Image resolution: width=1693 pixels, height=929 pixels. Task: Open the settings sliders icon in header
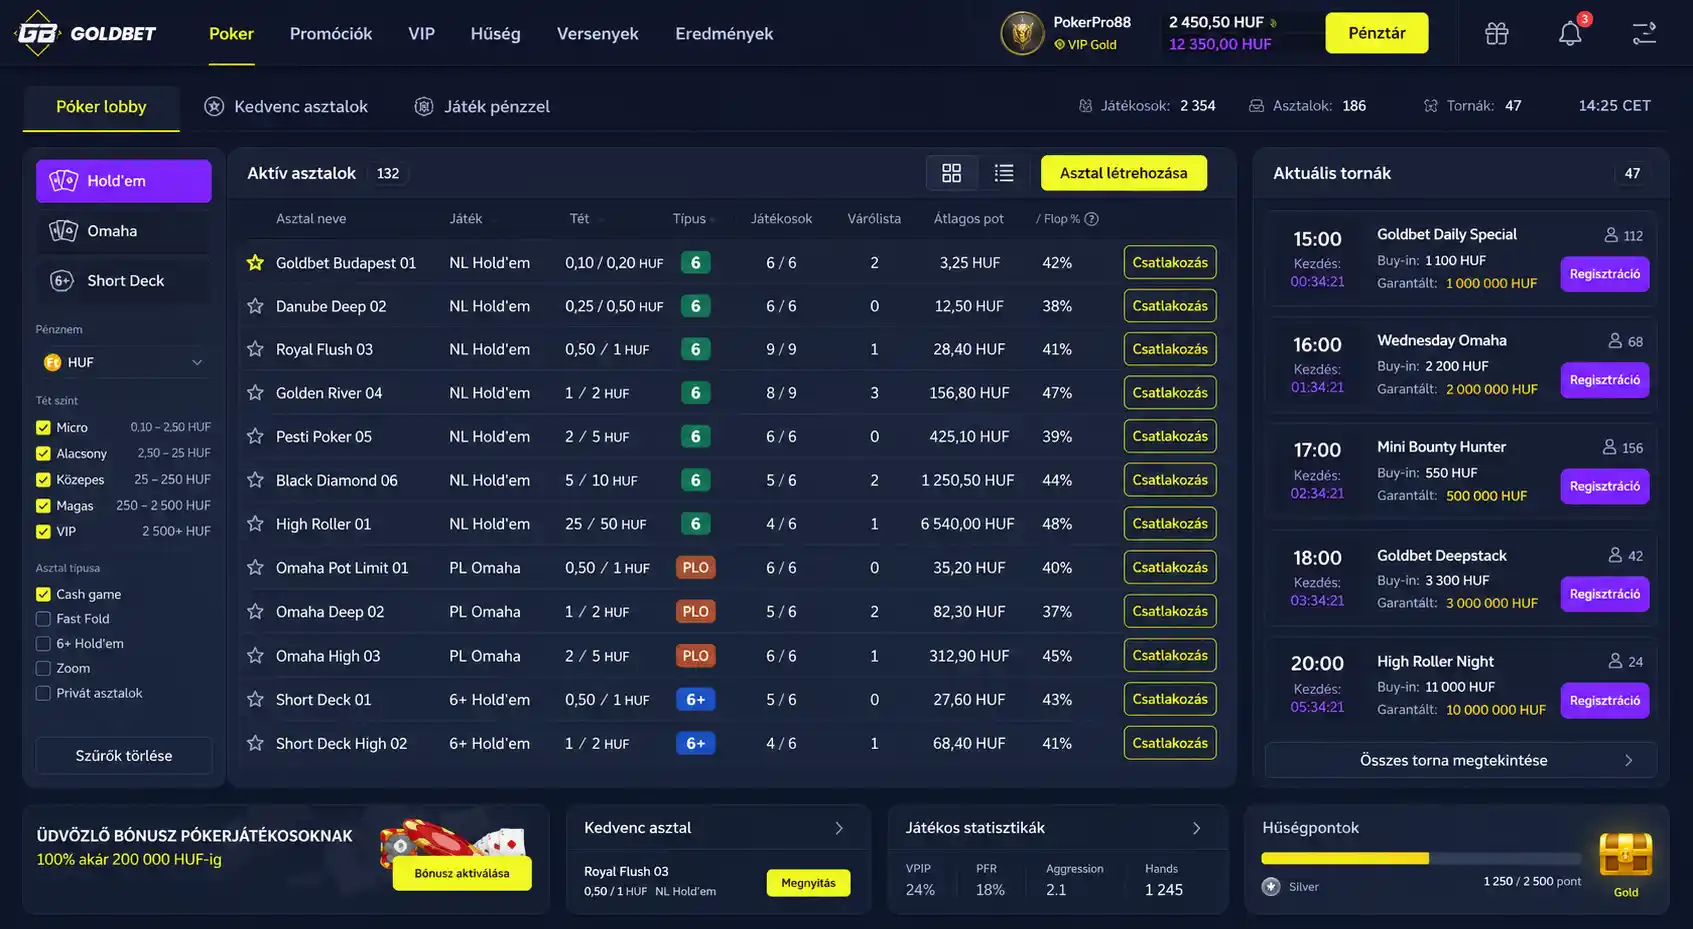point(1644,33)
